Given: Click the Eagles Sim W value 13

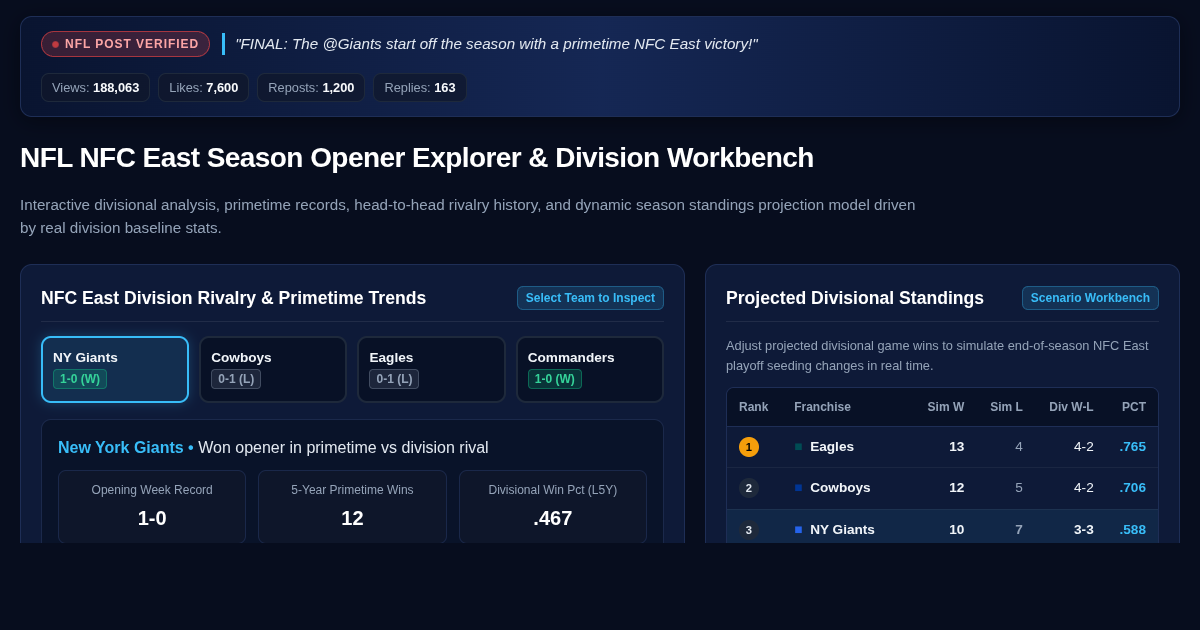Looking at the screenshot, I should [x=957, y=447].
